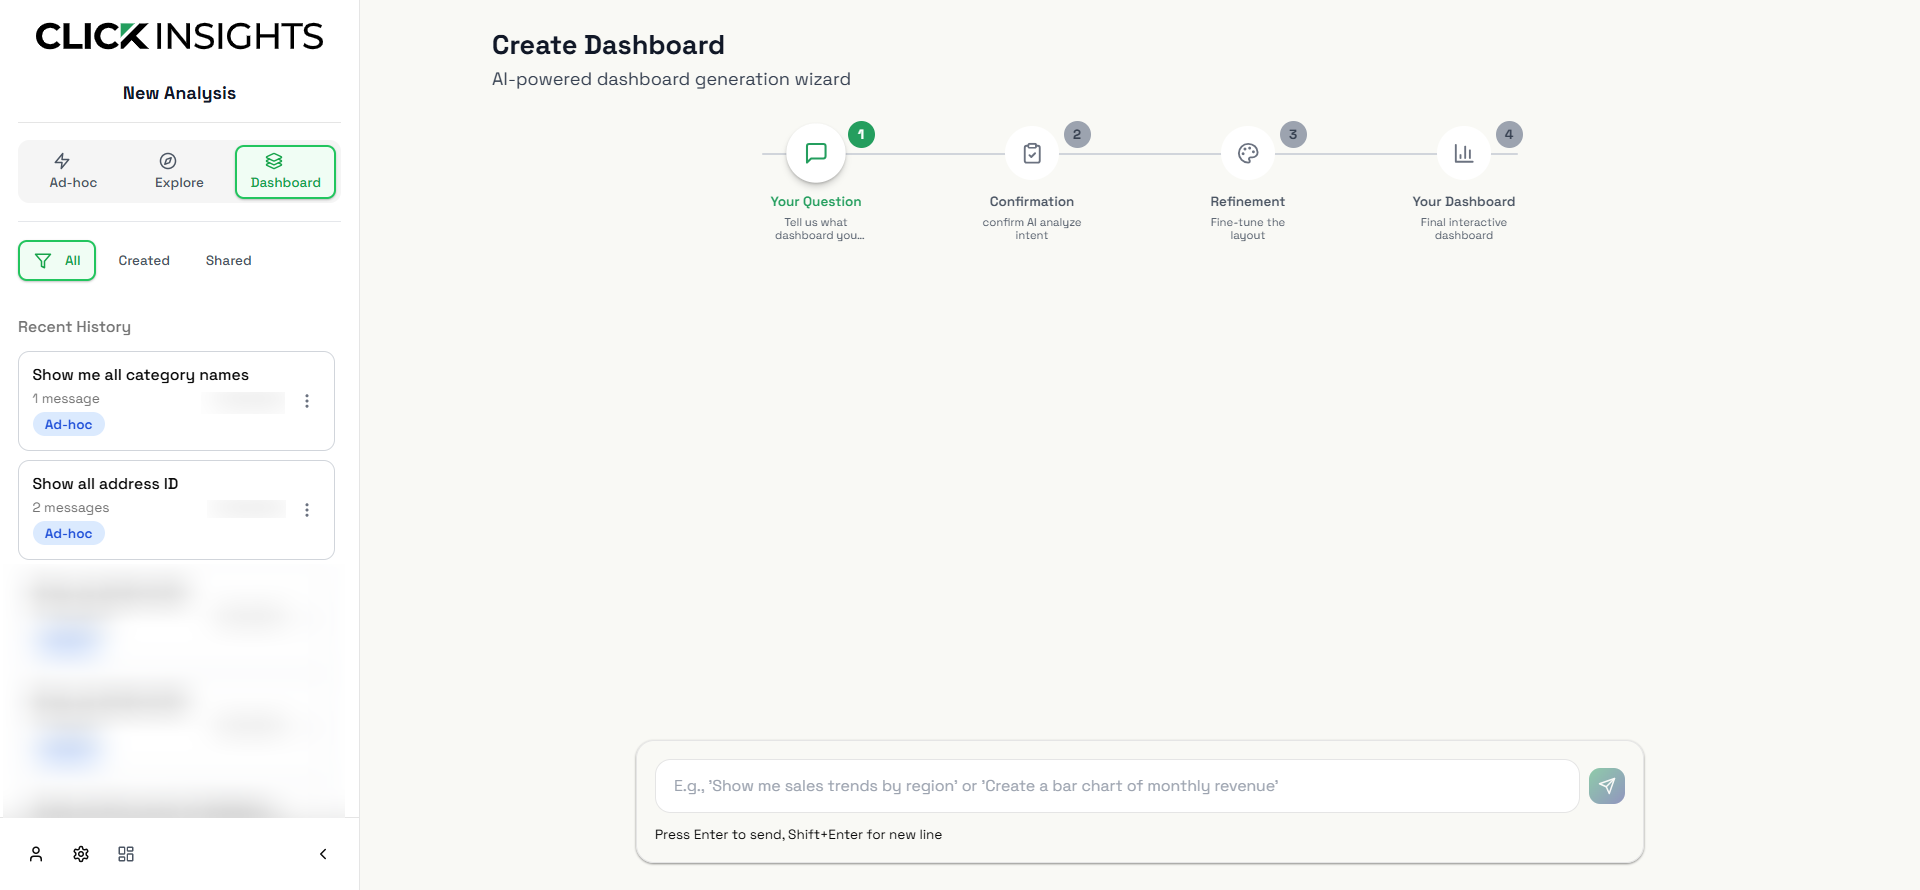Image resolution: width=1920 pixels, height=890 pixels.
Task: Select the All filter toggle
Action: point(57,261)
